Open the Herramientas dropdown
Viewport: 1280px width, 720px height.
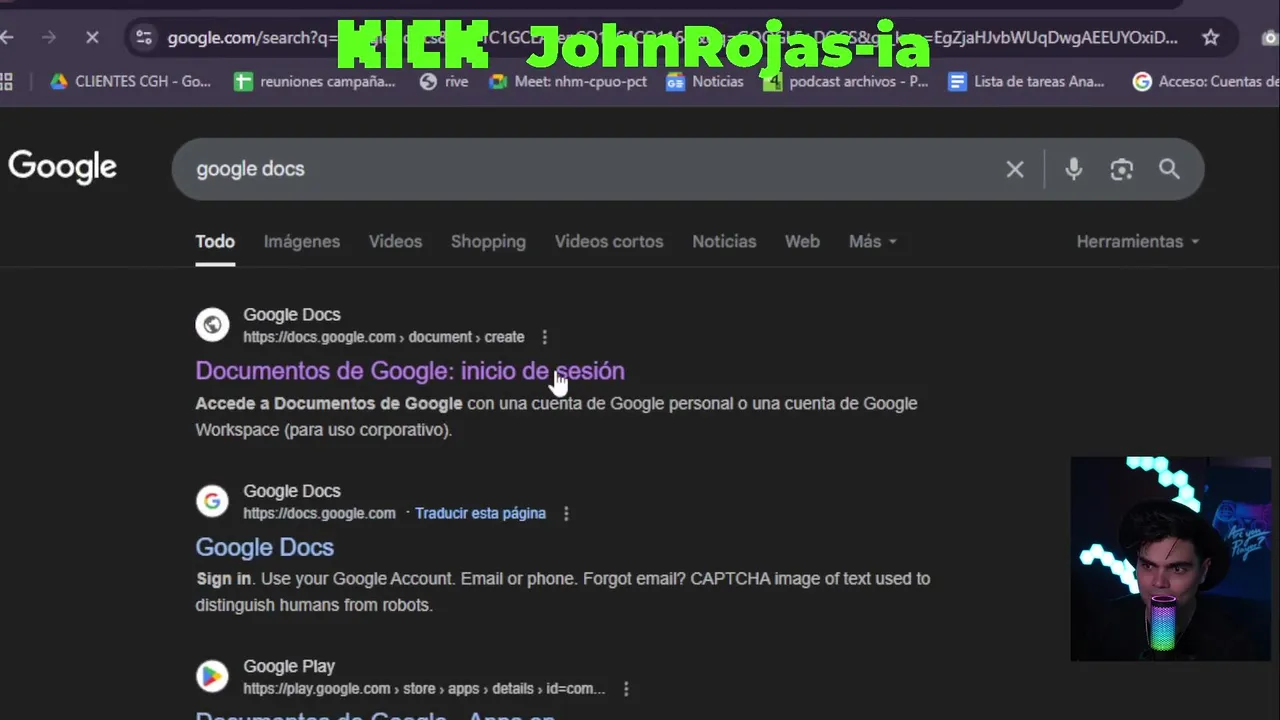(x=1137, y=242)
